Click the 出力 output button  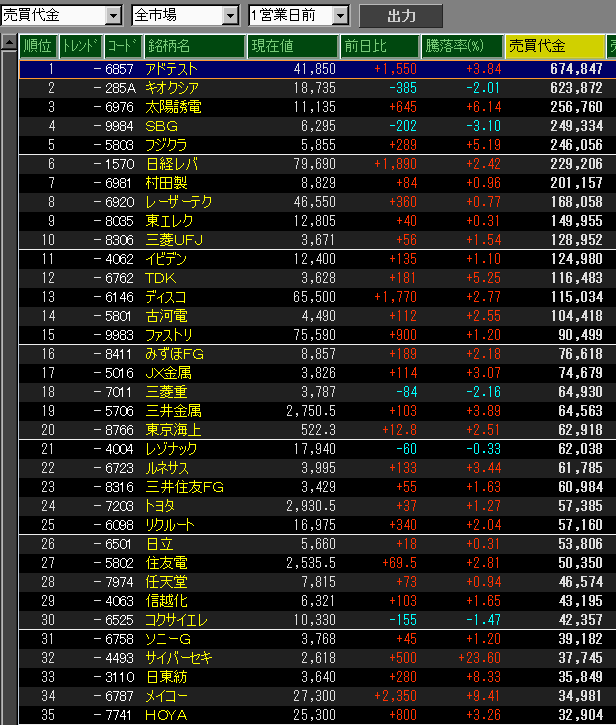(401, 16)
